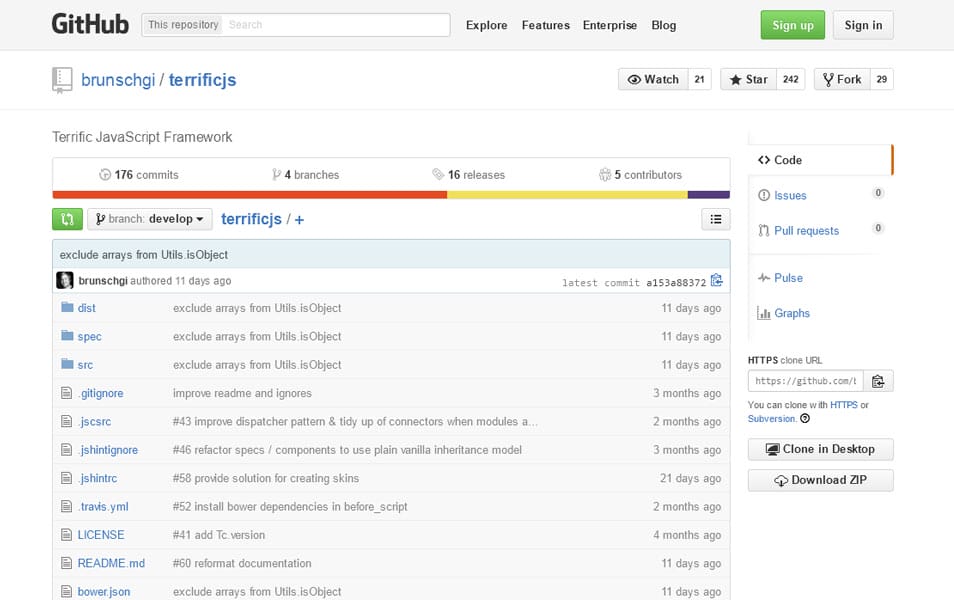Click the Watch button

tap(653, 79)
